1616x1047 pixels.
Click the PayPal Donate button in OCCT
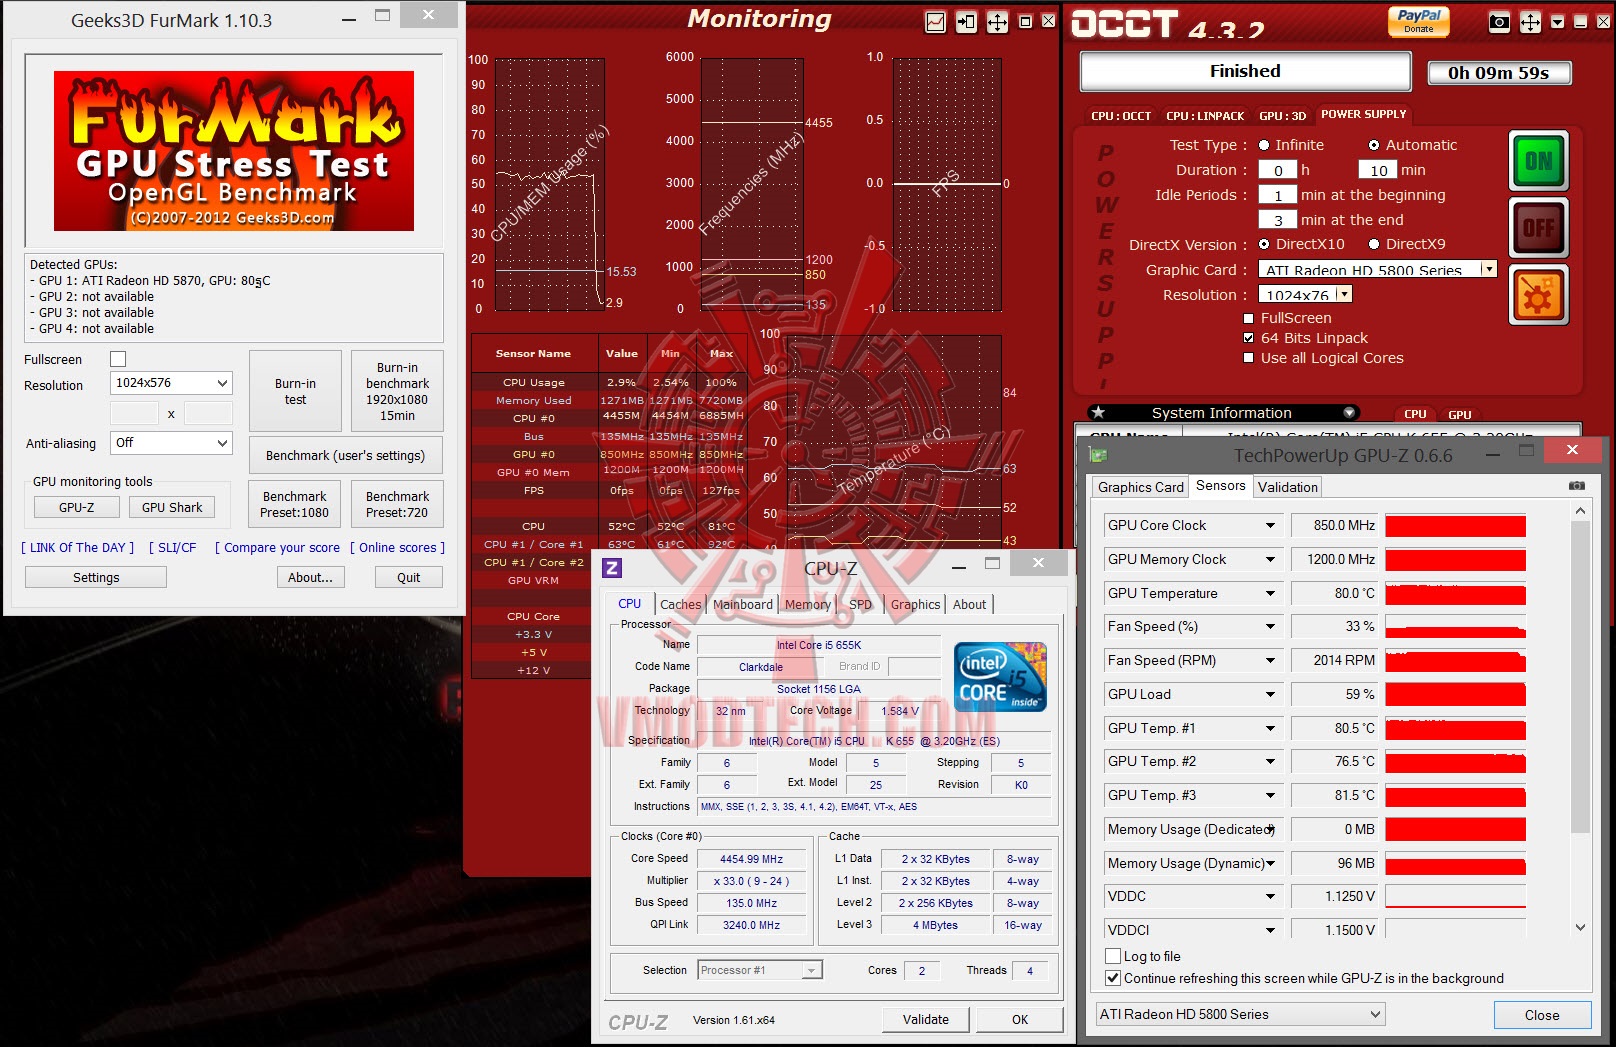[x=1419, y=21]
